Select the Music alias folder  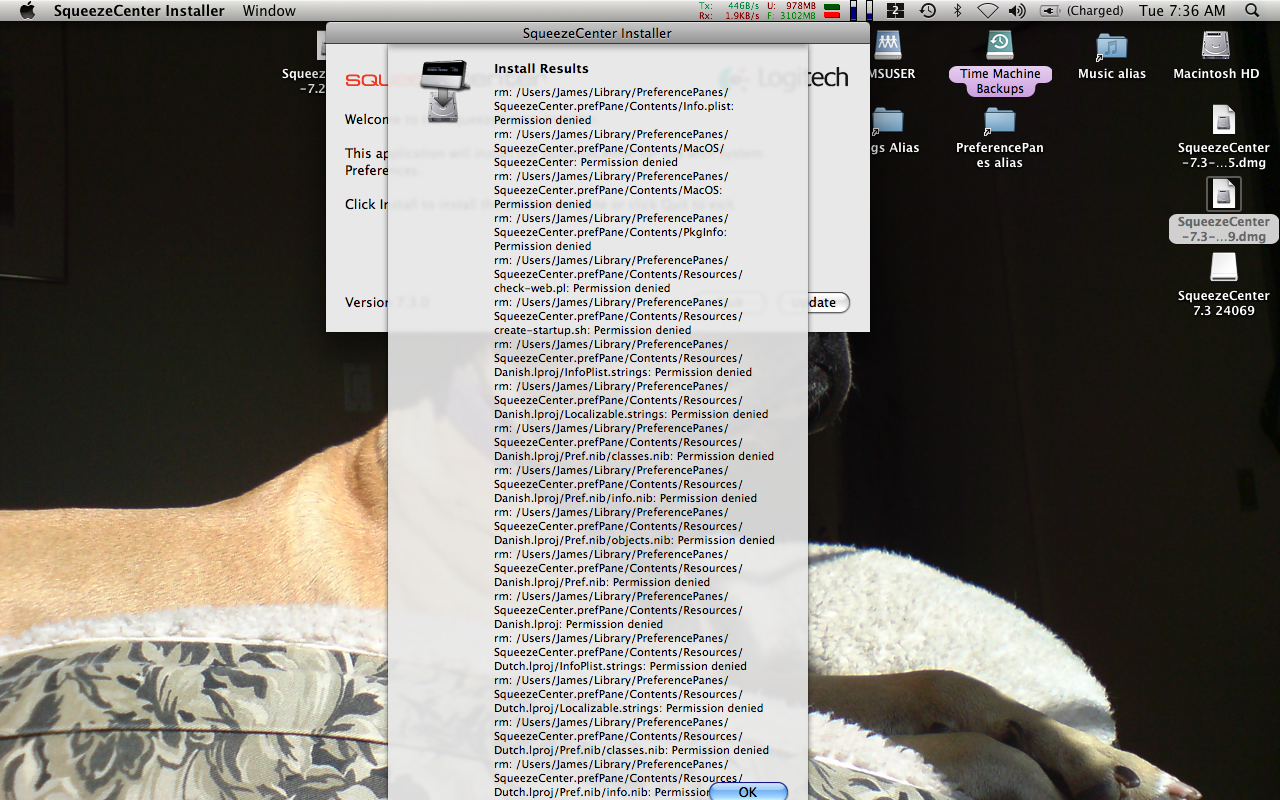[x=1111, y=46]
